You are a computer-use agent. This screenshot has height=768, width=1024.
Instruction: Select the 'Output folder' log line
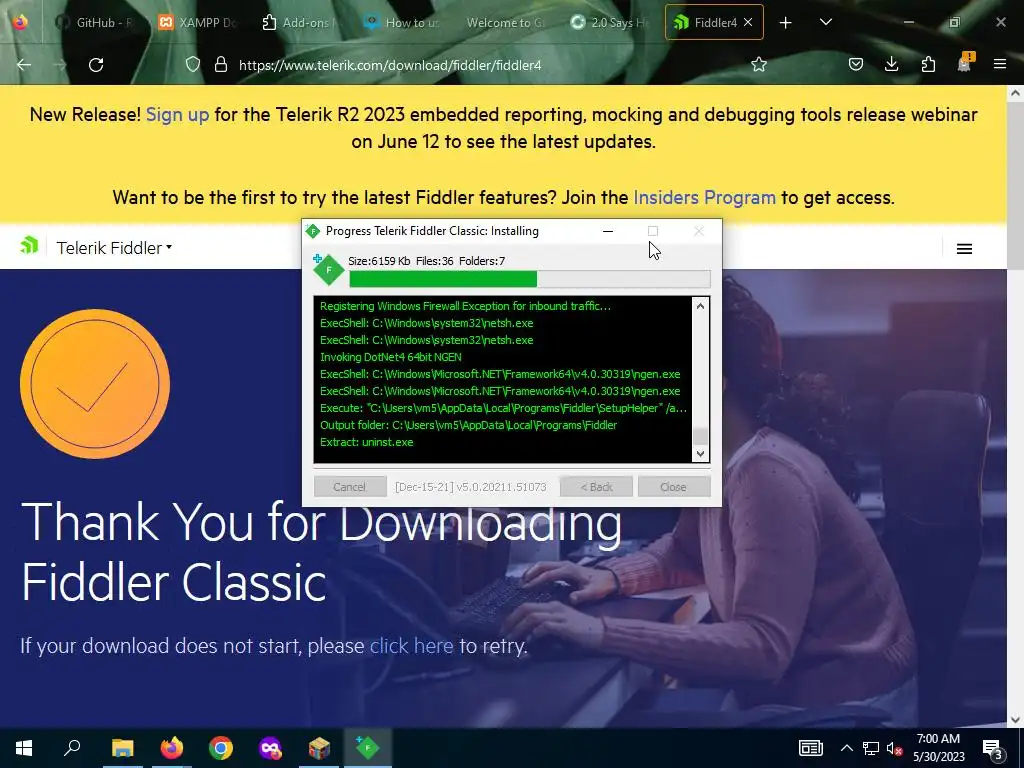[x=468, y=425]
